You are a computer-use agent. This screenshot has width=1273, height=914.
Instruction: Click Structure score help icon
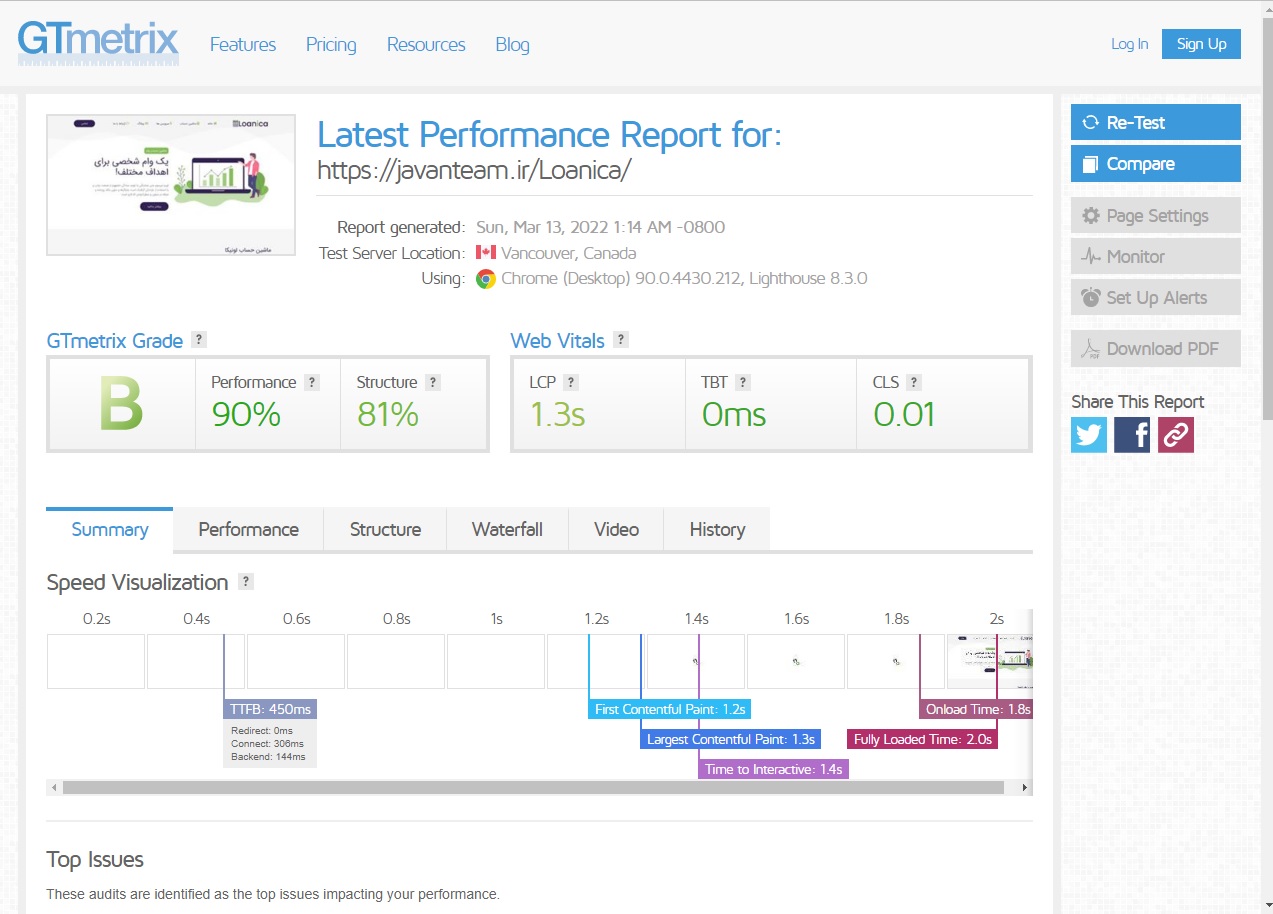433,382
